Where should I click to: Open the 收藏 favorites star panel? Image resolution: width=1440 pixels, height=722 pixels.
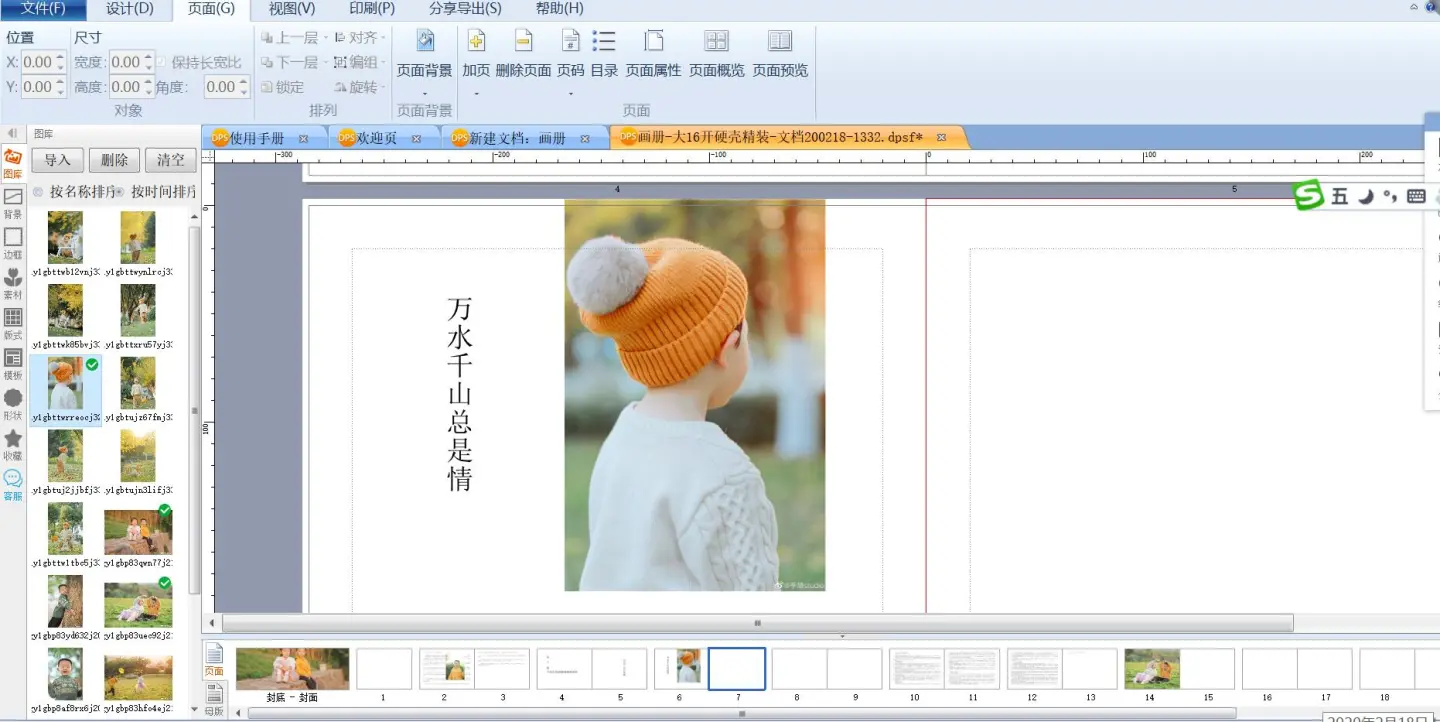point(13,444)
